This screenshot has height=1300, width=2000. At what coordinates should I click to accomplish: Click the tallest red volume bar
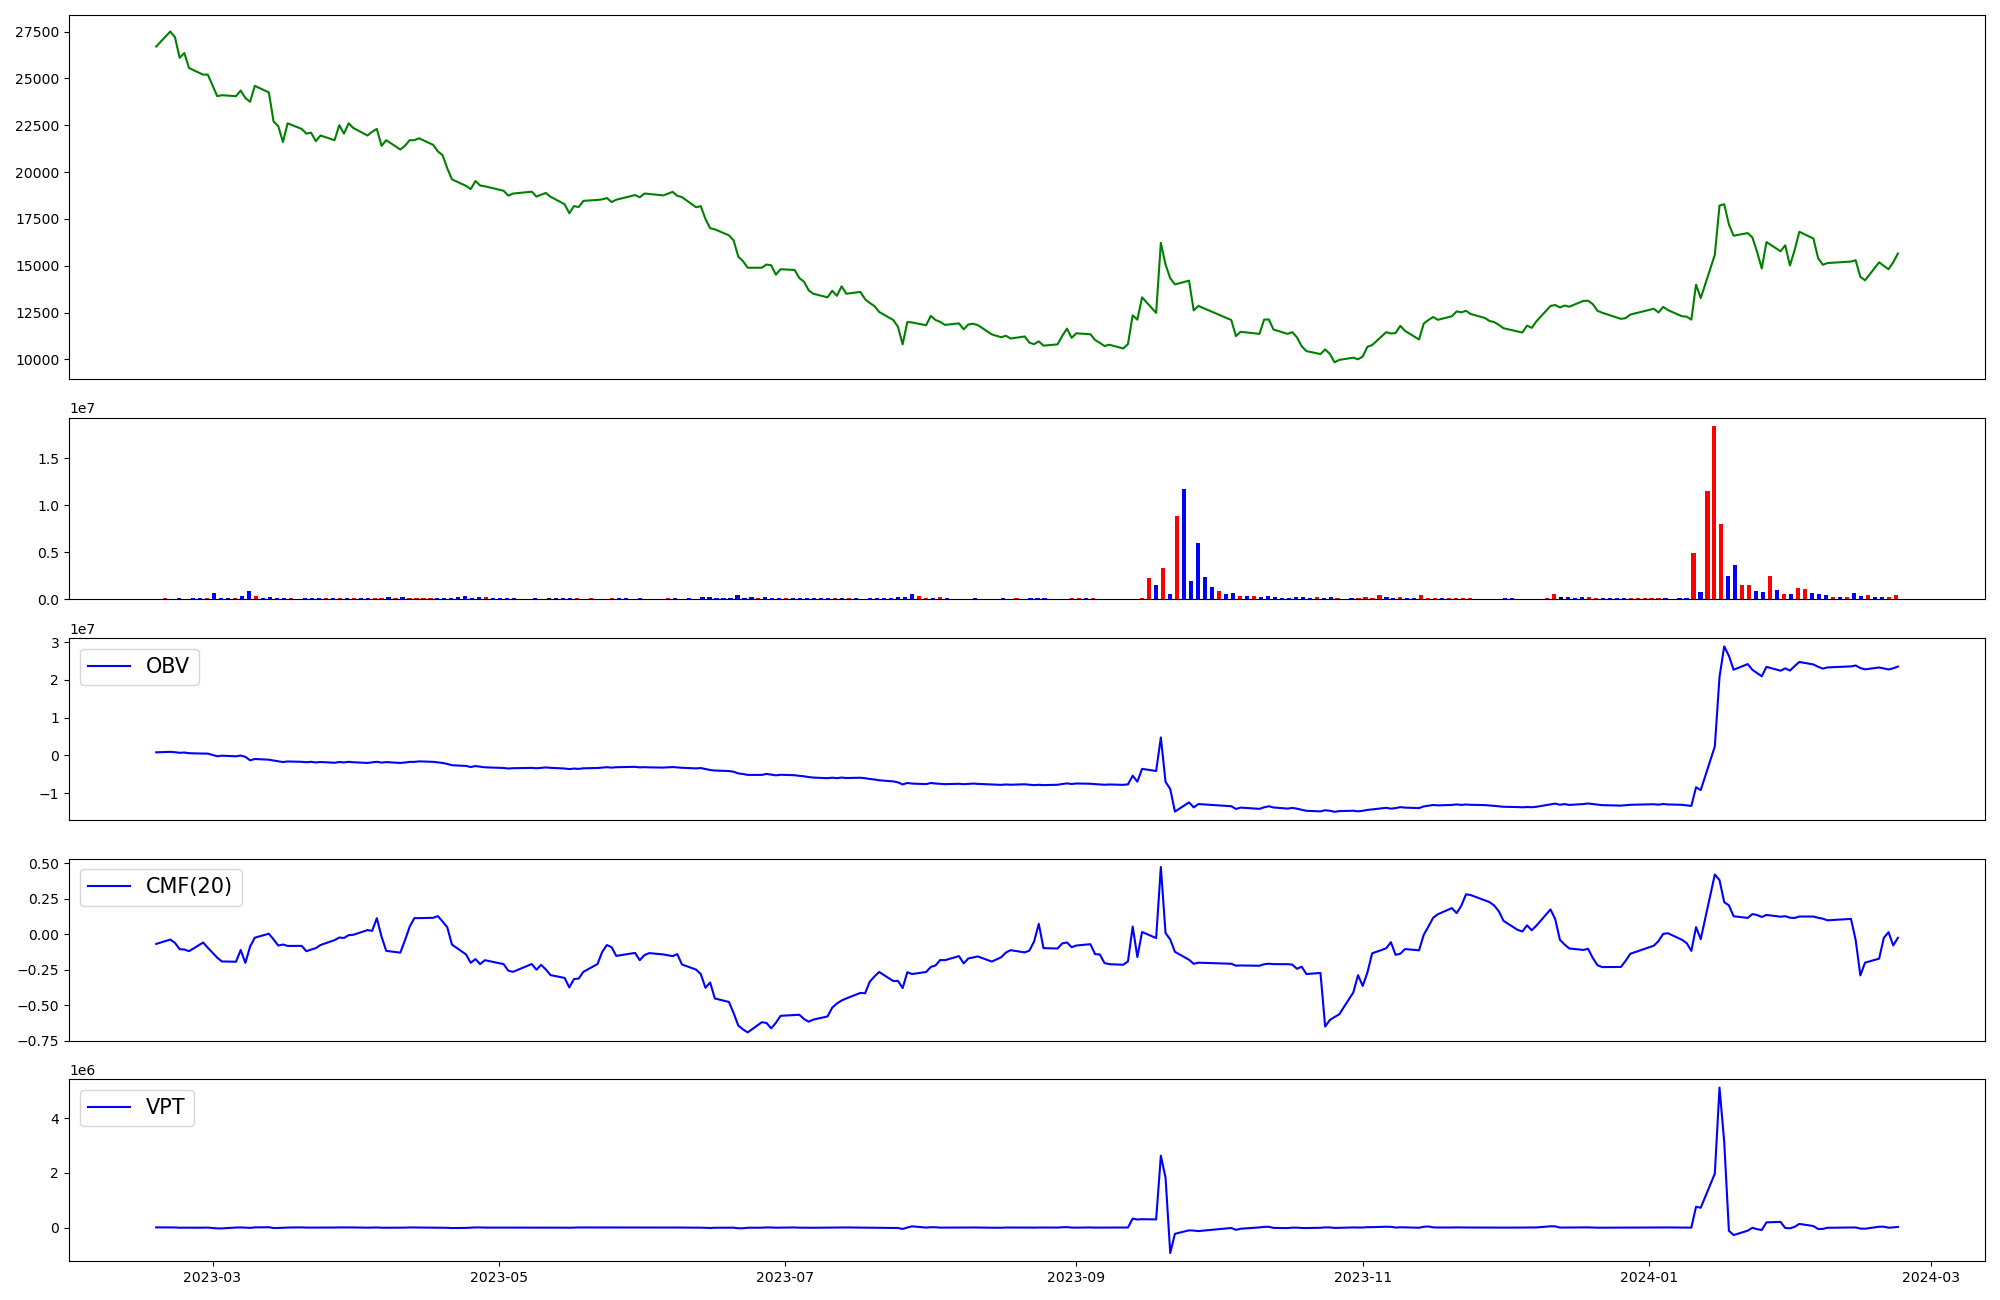point(1713,512)
